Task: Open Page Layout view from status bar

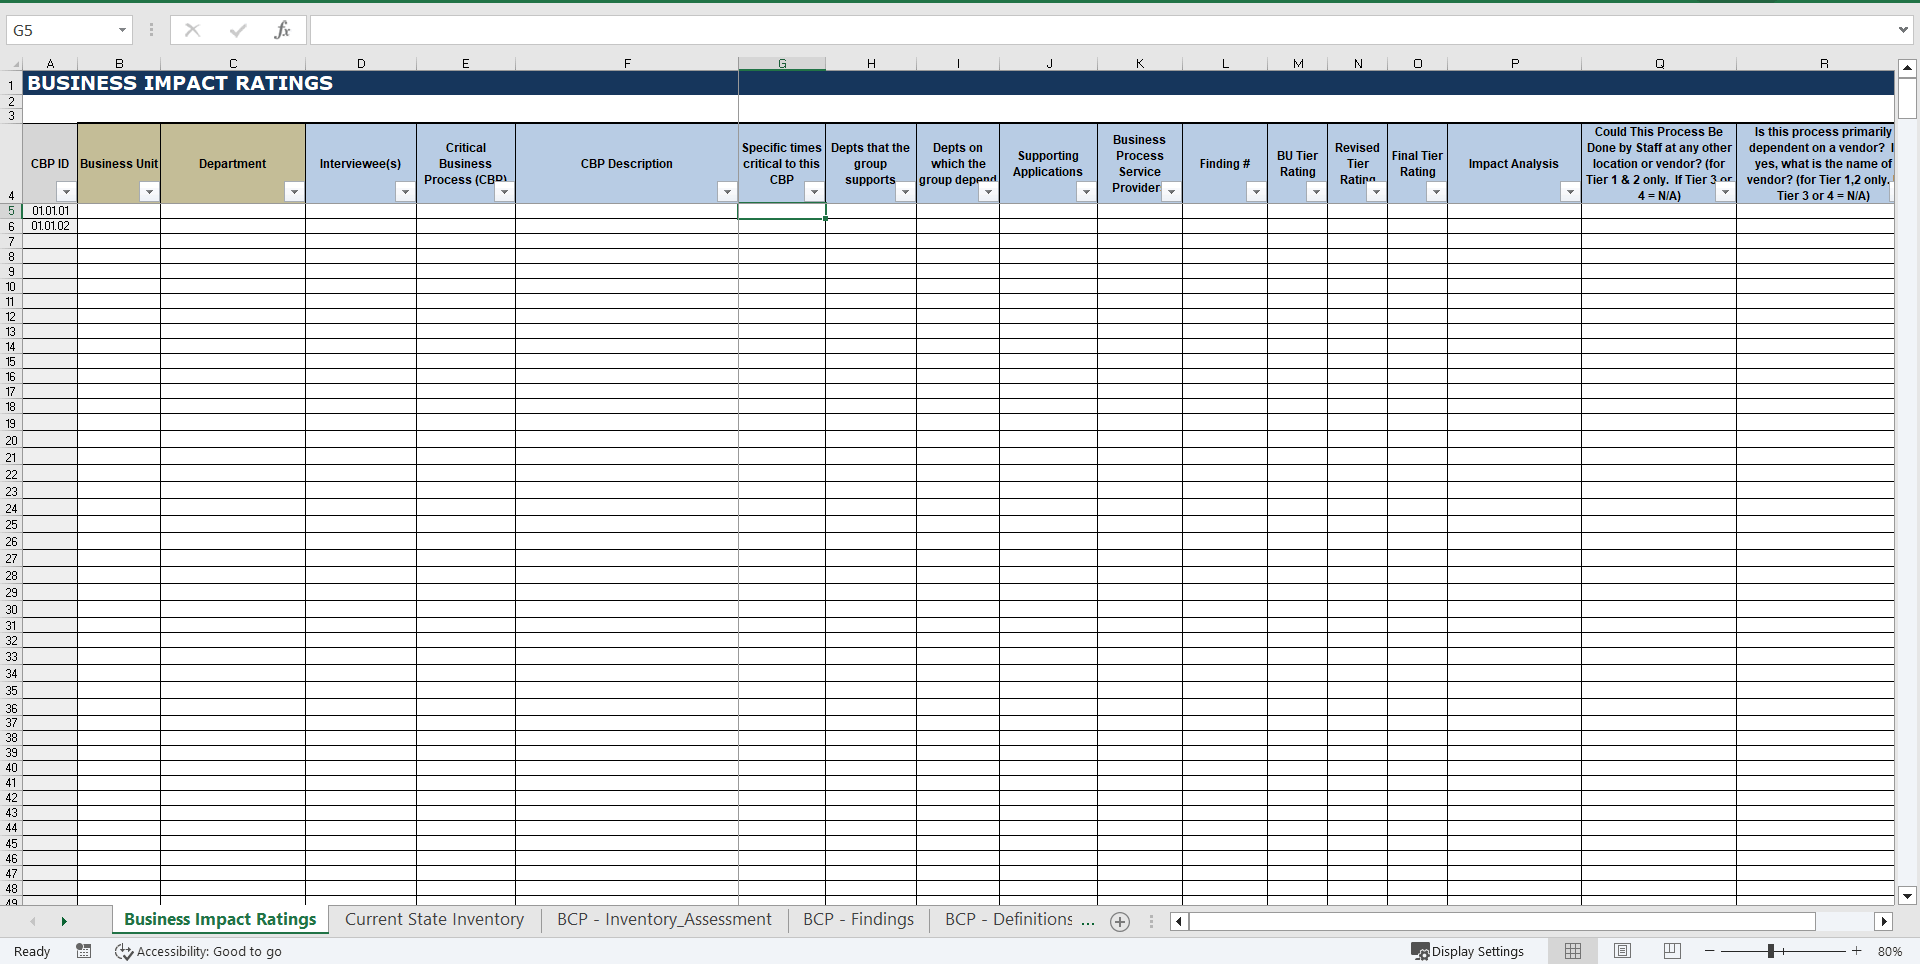Action: pyautogui.click(x=1622, y=951)
